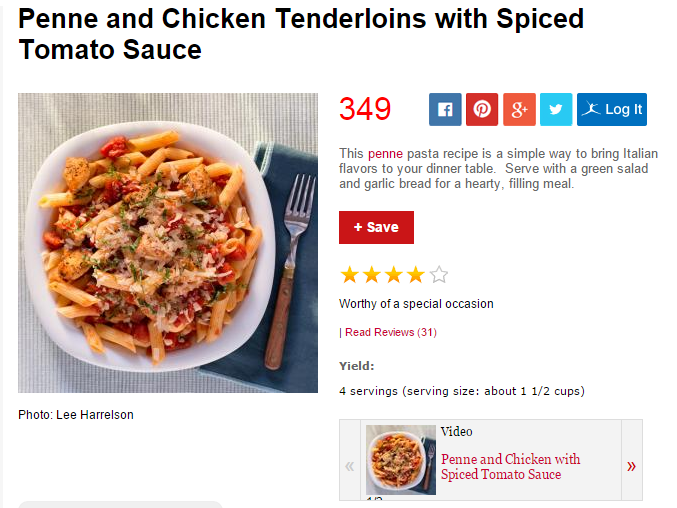
Task: Select the second rating star
Action: [372, 275]
